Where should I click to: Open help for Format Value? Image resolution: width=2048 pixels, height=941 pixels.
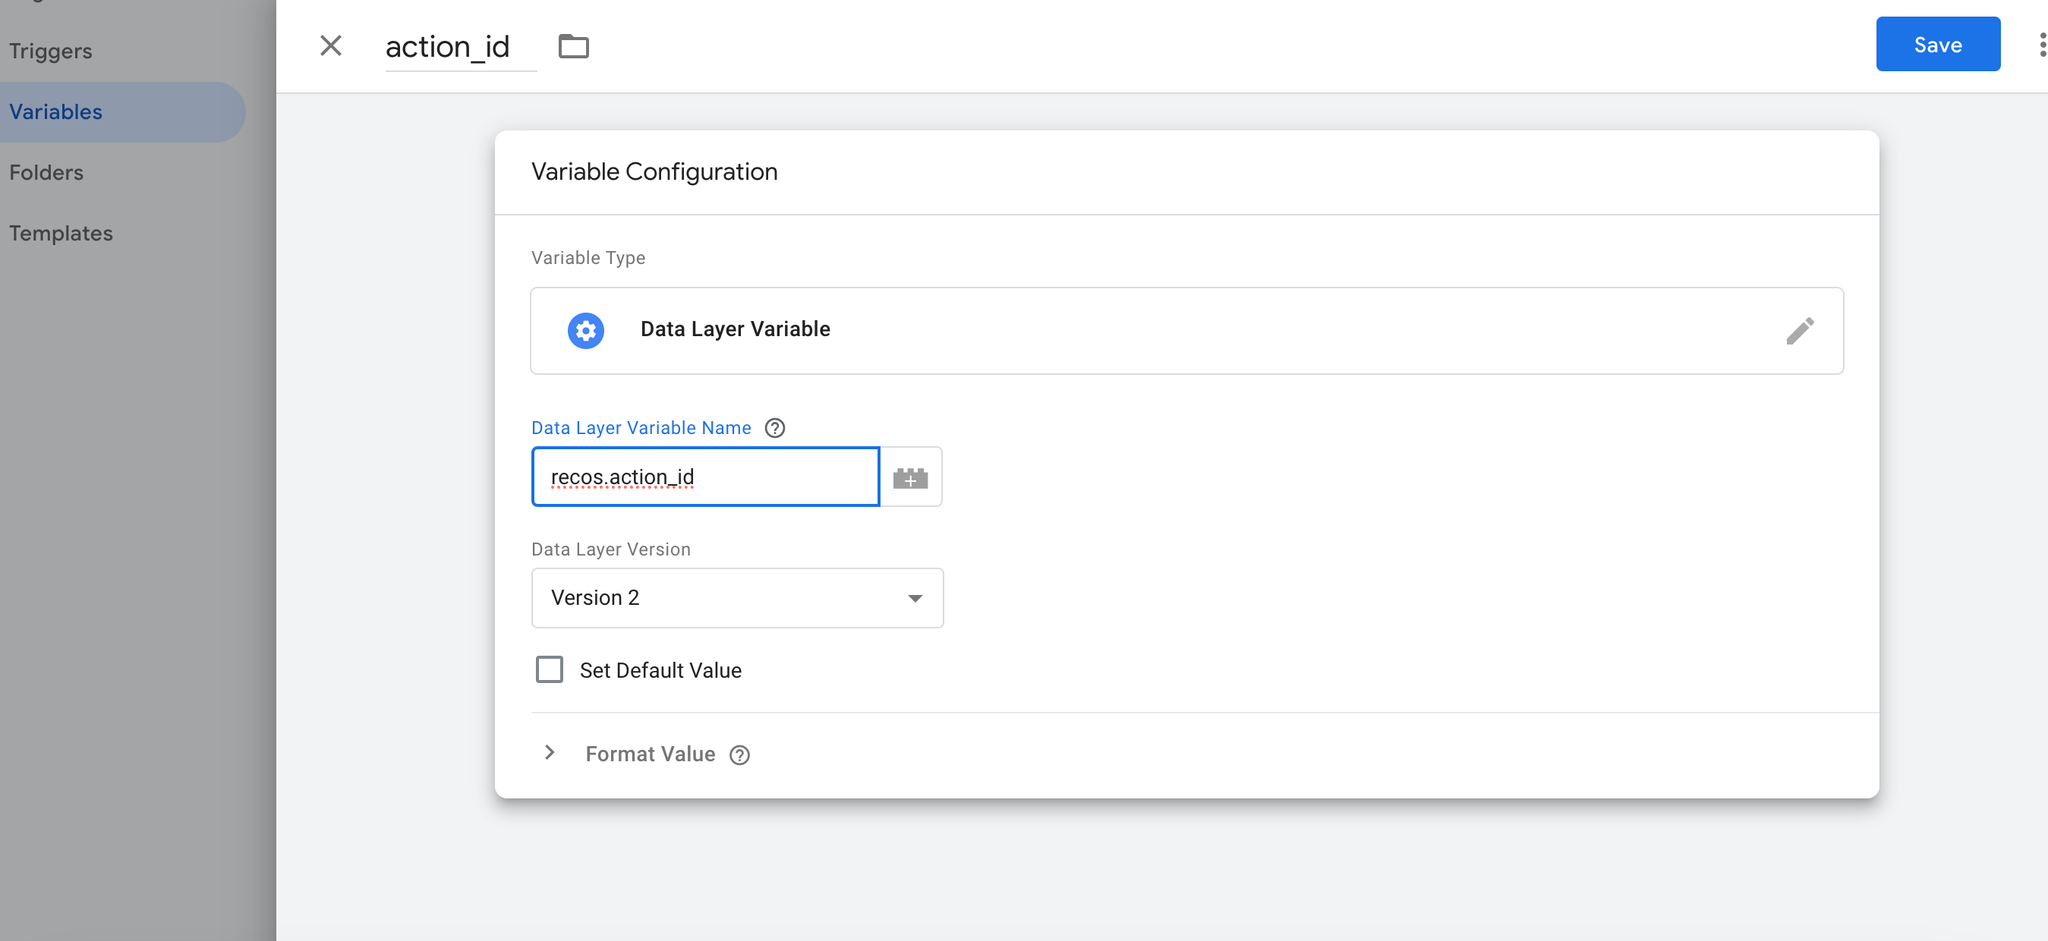(739, 755)
